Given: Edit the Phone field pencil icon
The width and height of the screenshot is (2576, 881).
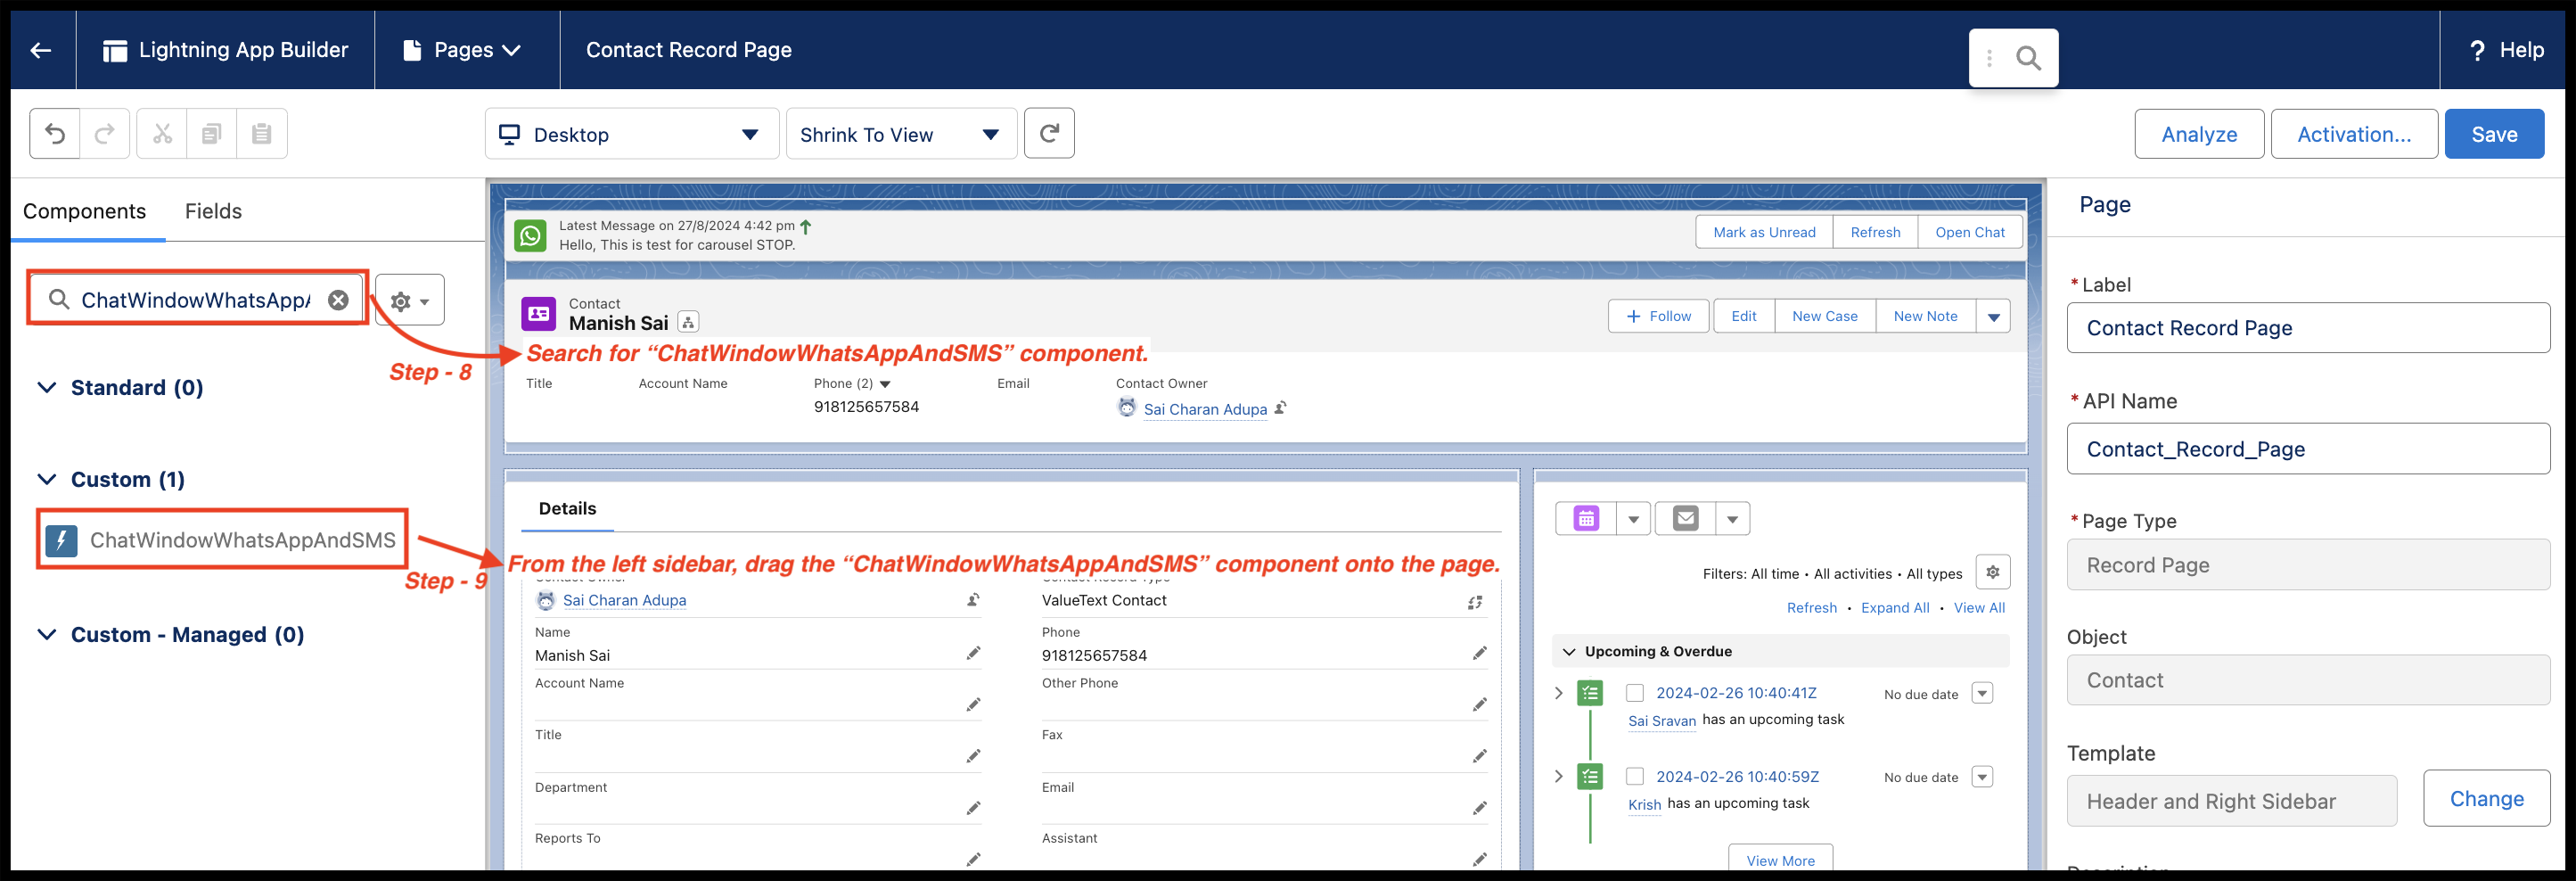Looking at the screenshot, I should 1480,653.
